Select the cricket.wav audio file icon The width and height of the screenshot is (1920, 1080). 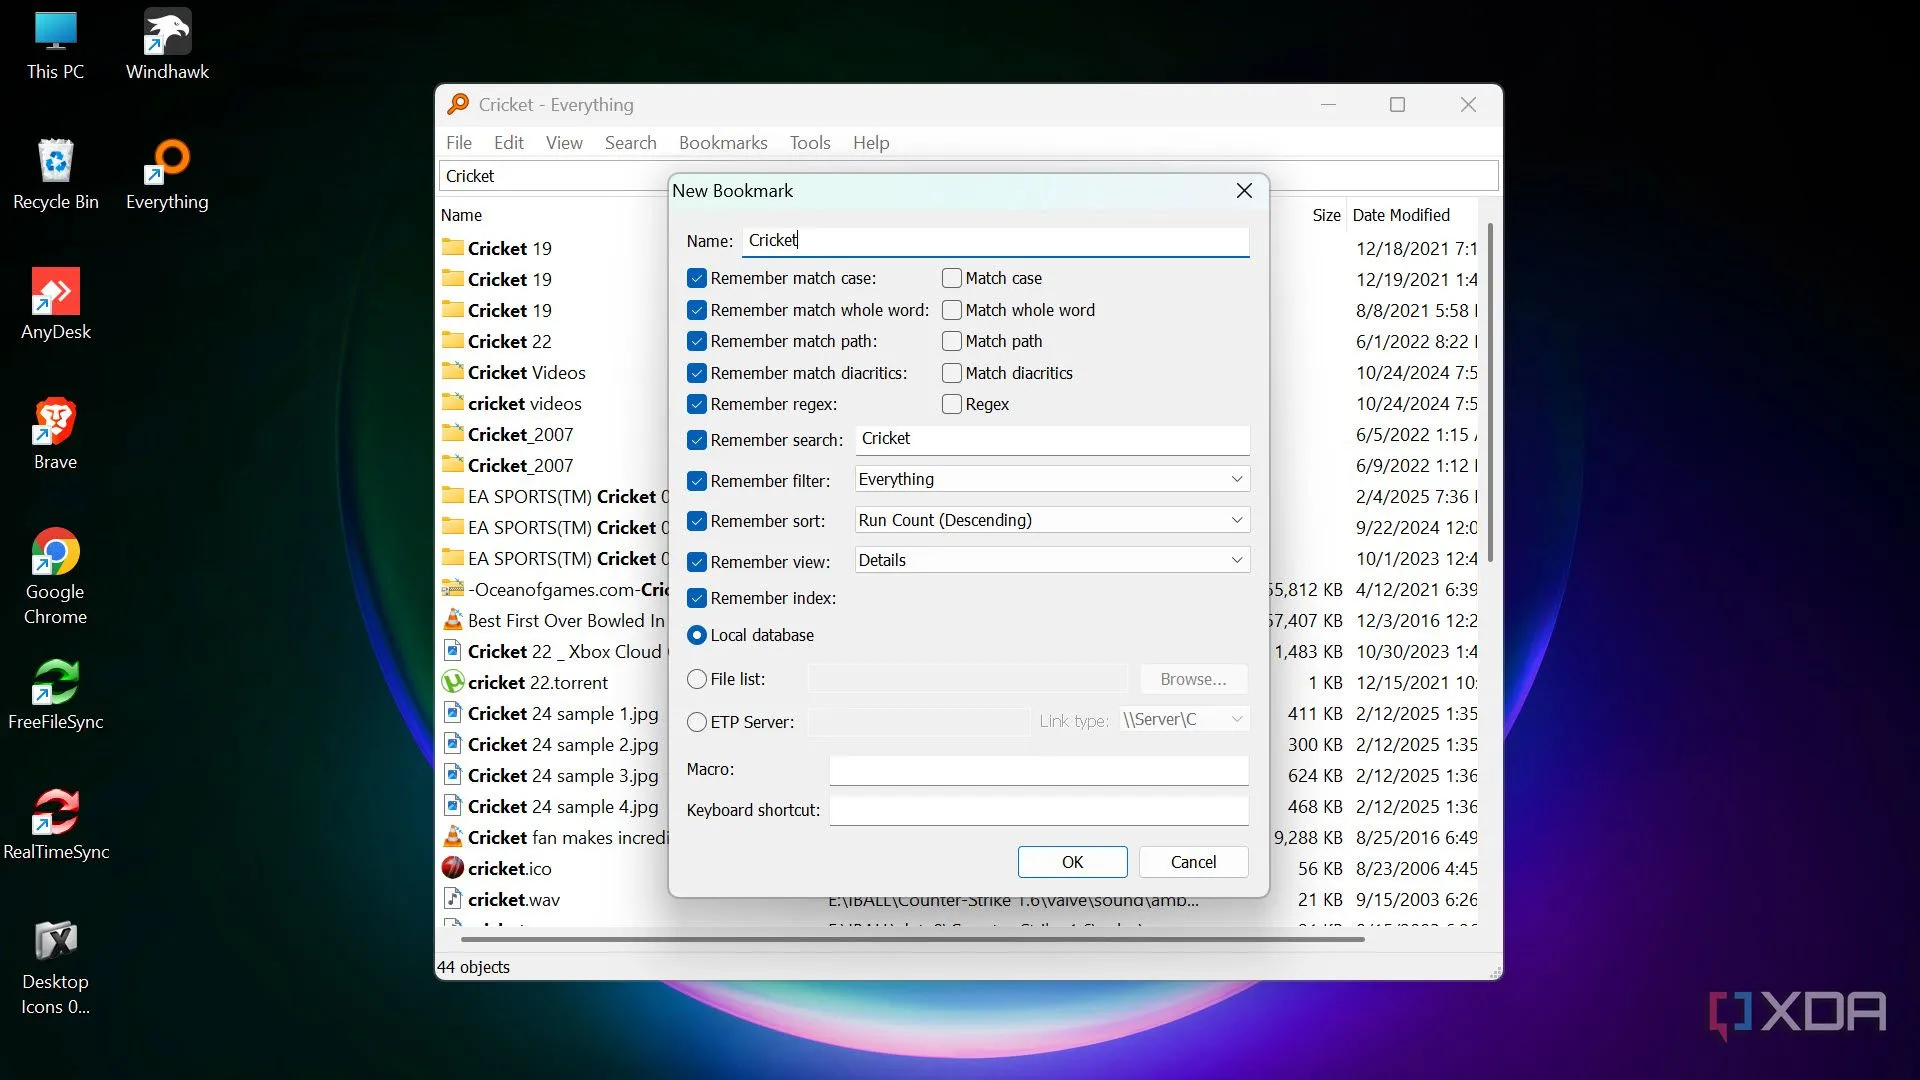pyautogui.click(x=453, y=898)
